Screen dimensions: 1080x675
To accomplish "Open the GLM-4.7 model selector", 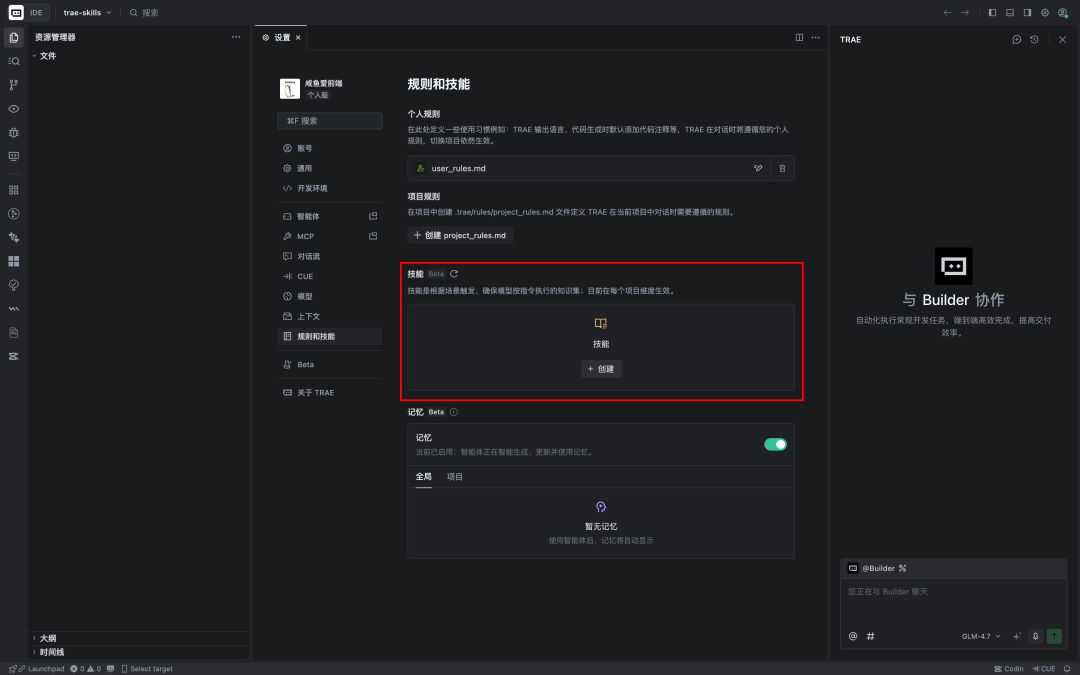I will coord(978,636).
